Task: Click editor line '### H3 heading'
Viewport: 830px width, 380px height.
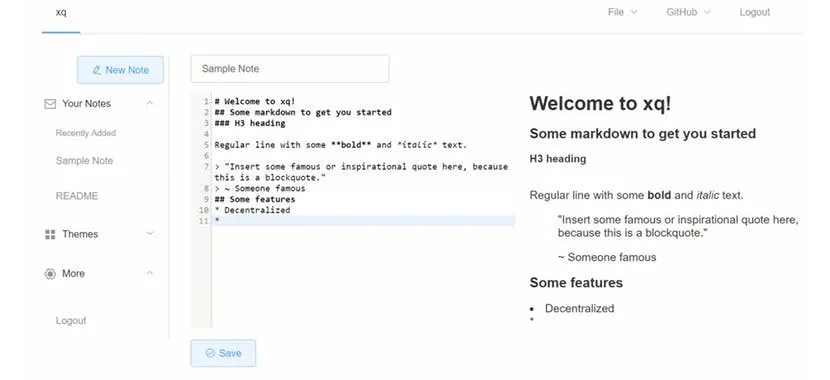Action: pos(250,123)
